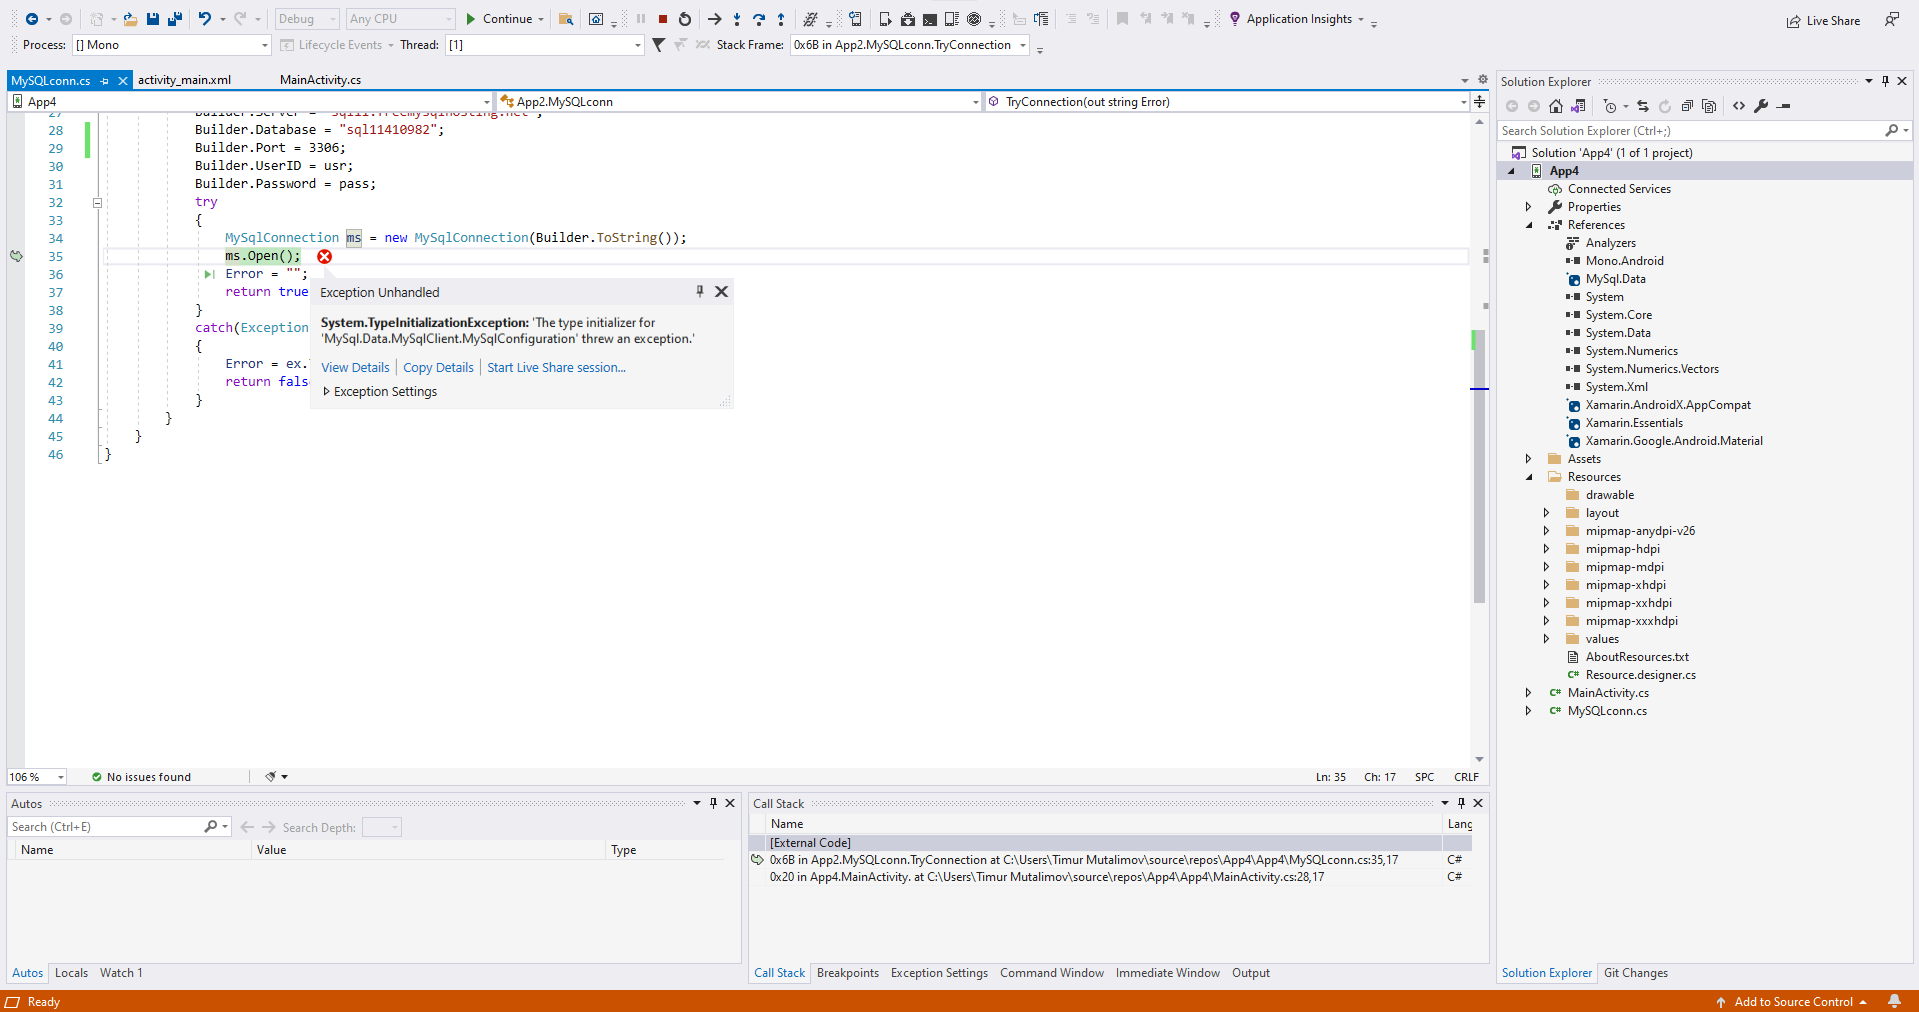Click the Find in Files icon

(x=566, y=19)
